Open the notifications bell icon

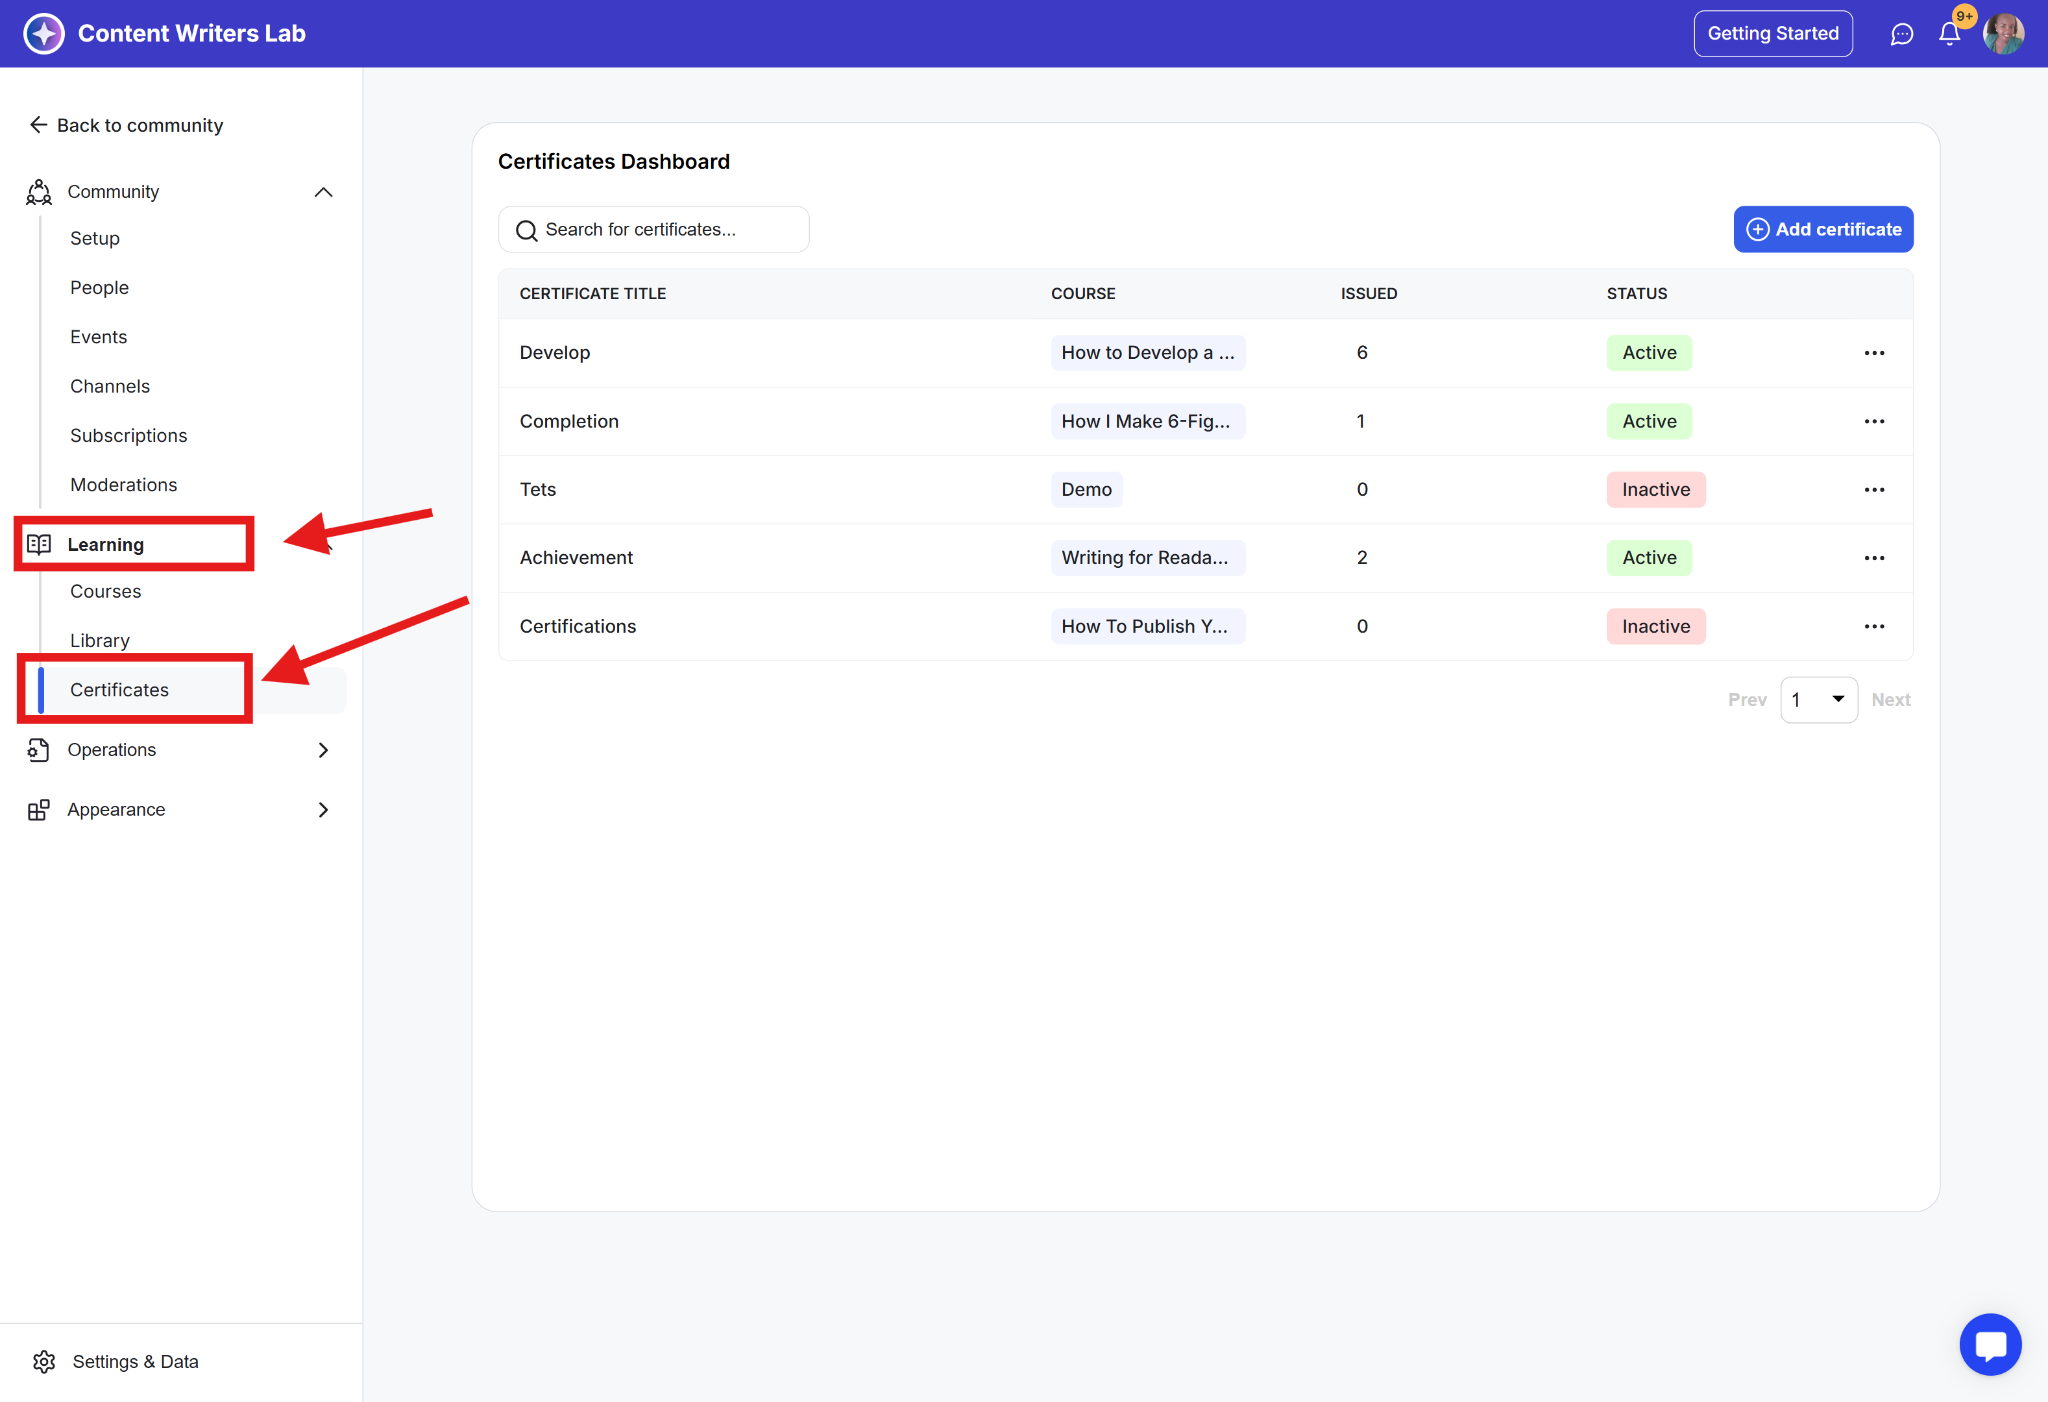(x=1949, y=34)
